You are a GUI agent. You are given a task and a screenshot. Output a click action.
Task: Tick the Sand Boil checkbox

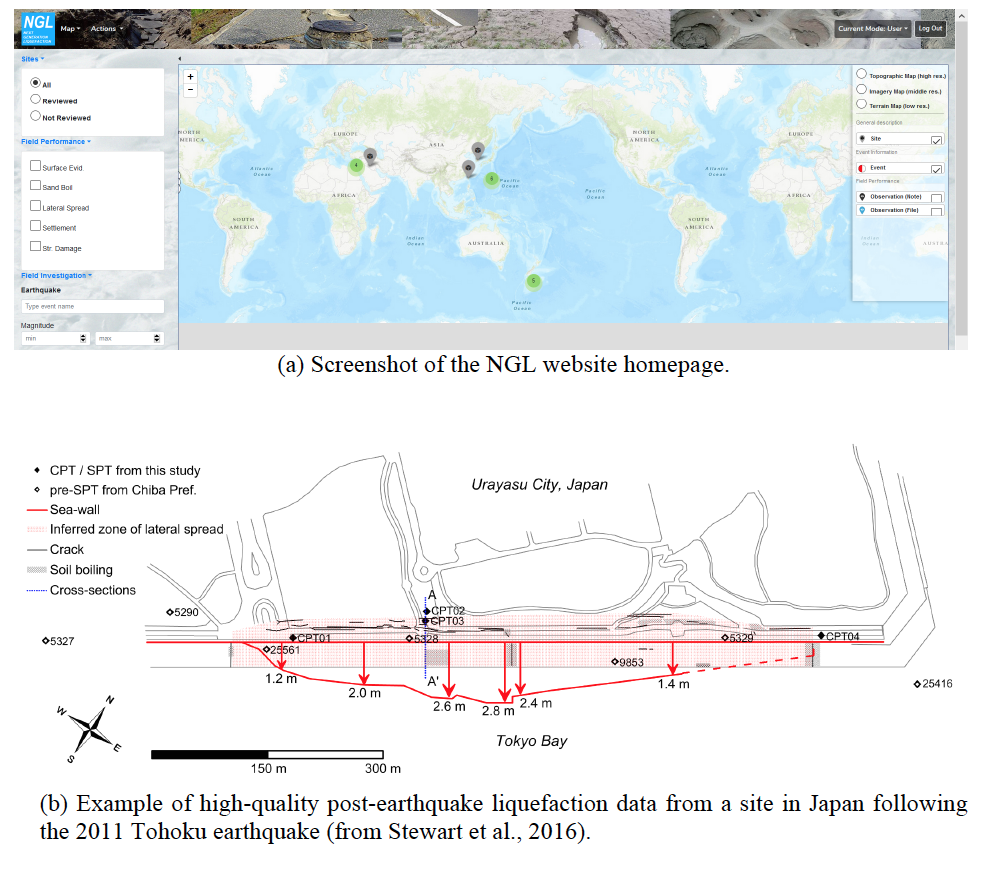point(35,185)
